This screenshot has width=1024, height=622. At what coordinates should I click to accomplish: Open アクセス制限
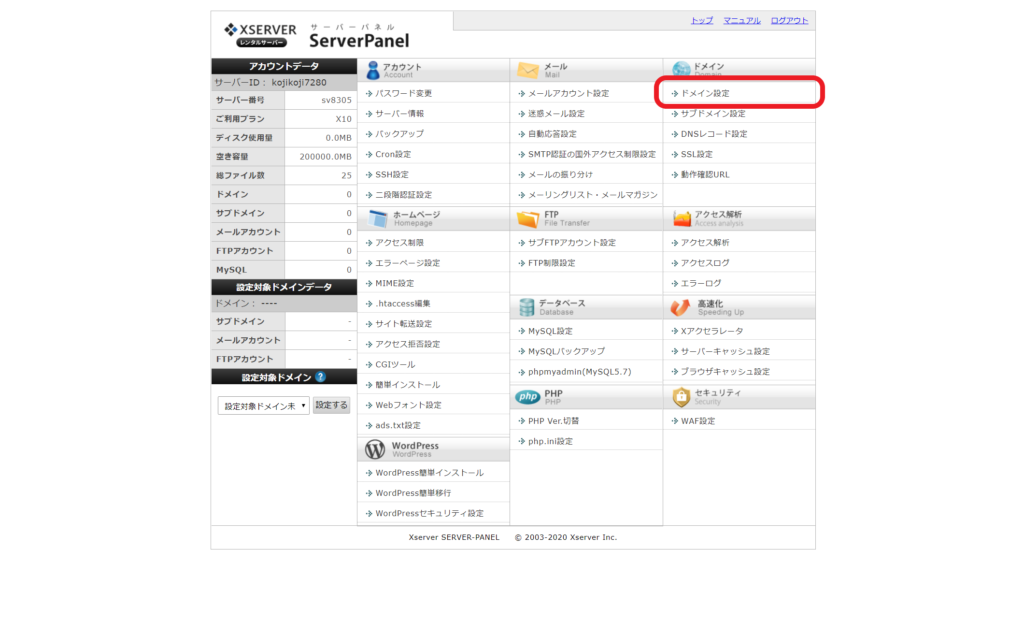coord(400,242)
